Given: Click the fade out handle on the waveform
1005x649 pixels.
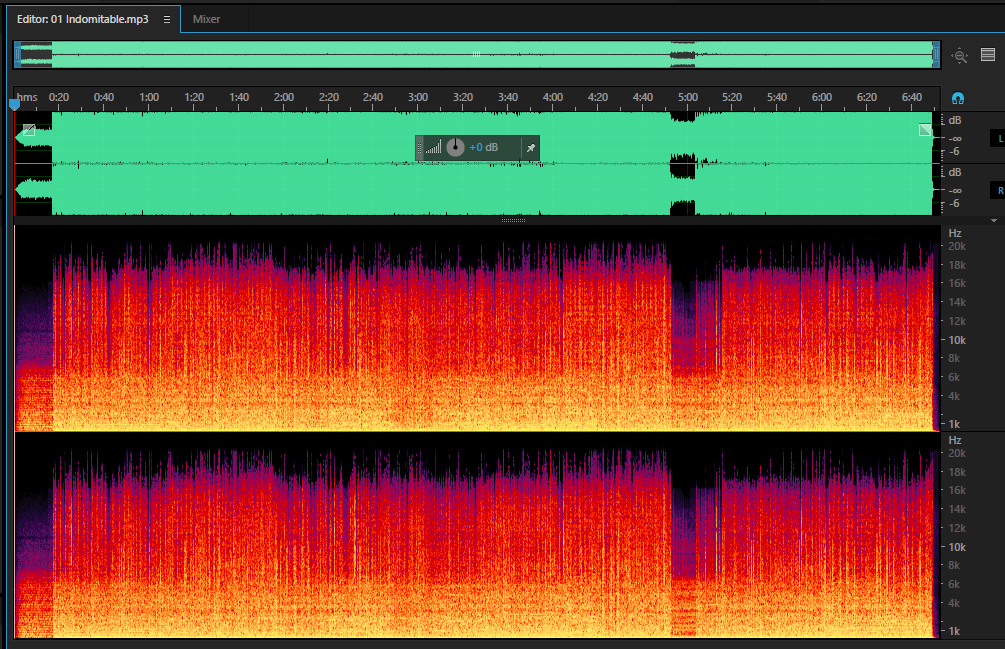Looking at the screenshot, I should coord(925,130).
